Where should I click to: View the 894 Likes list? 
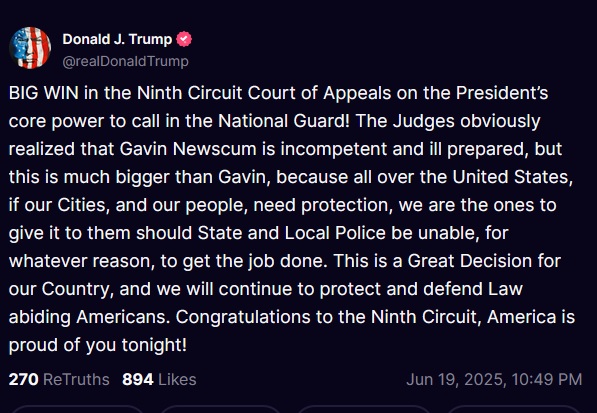click(x=159, y=380)
